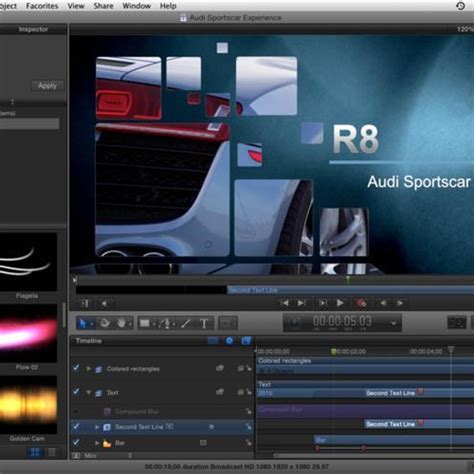The width and height of the screenshot is (474, 474).
Task: Click the leftmost icon beside the speaker mute button
Action: pyautogui.click(x=85, y=303)
